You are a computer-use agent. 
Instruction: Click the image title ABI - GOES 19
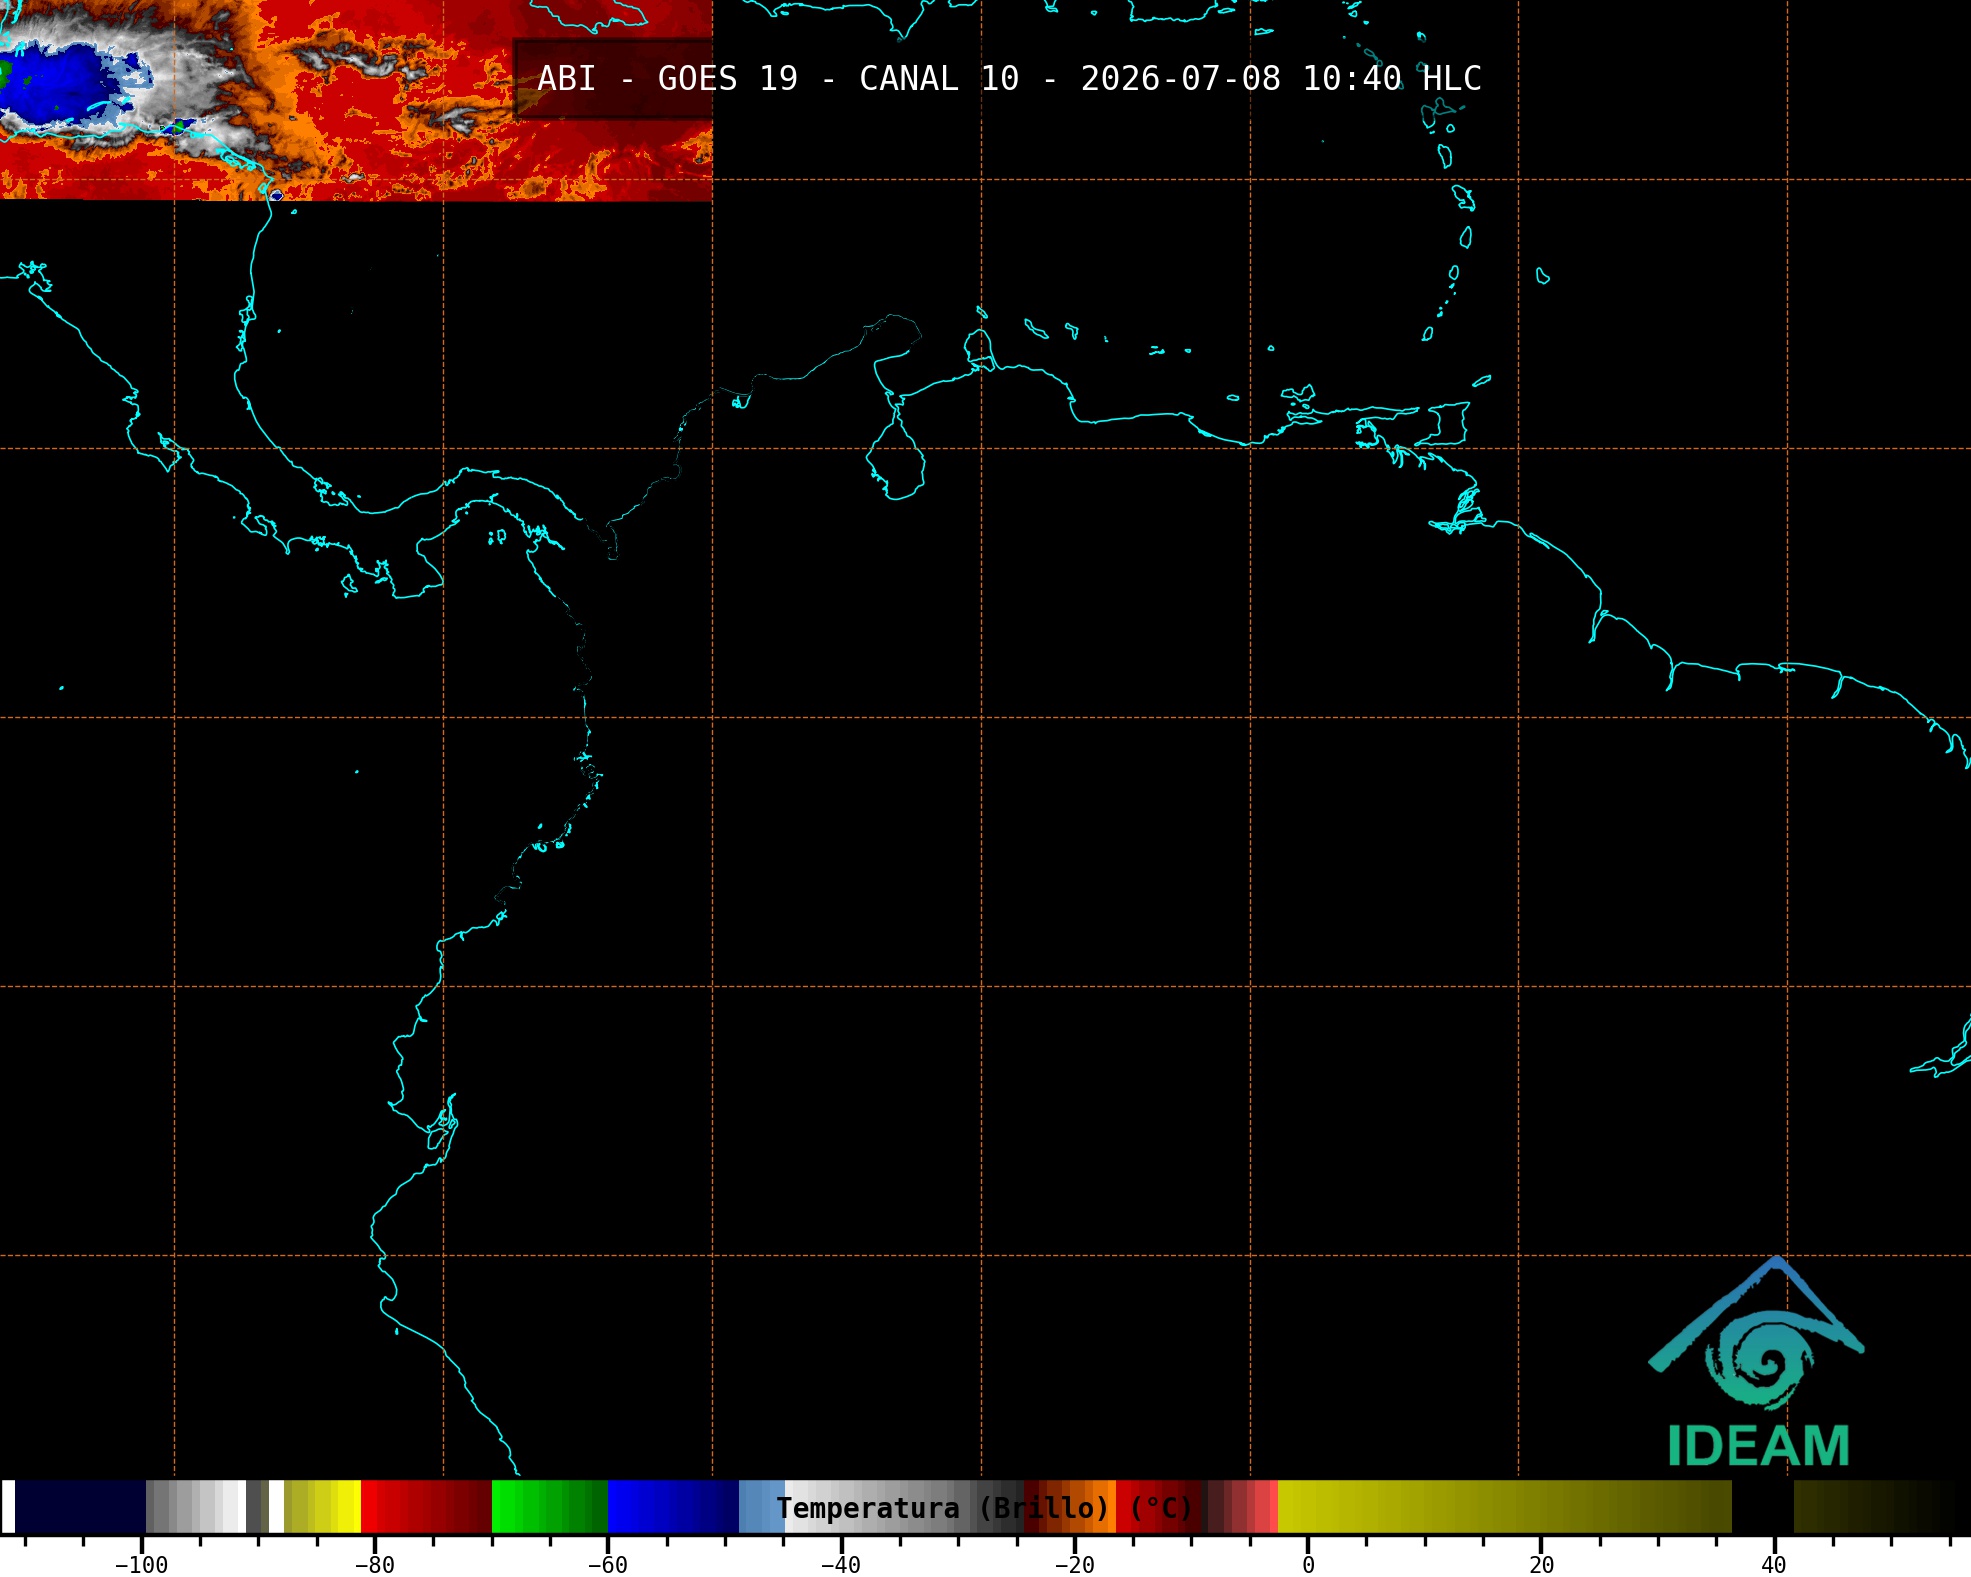668,79
